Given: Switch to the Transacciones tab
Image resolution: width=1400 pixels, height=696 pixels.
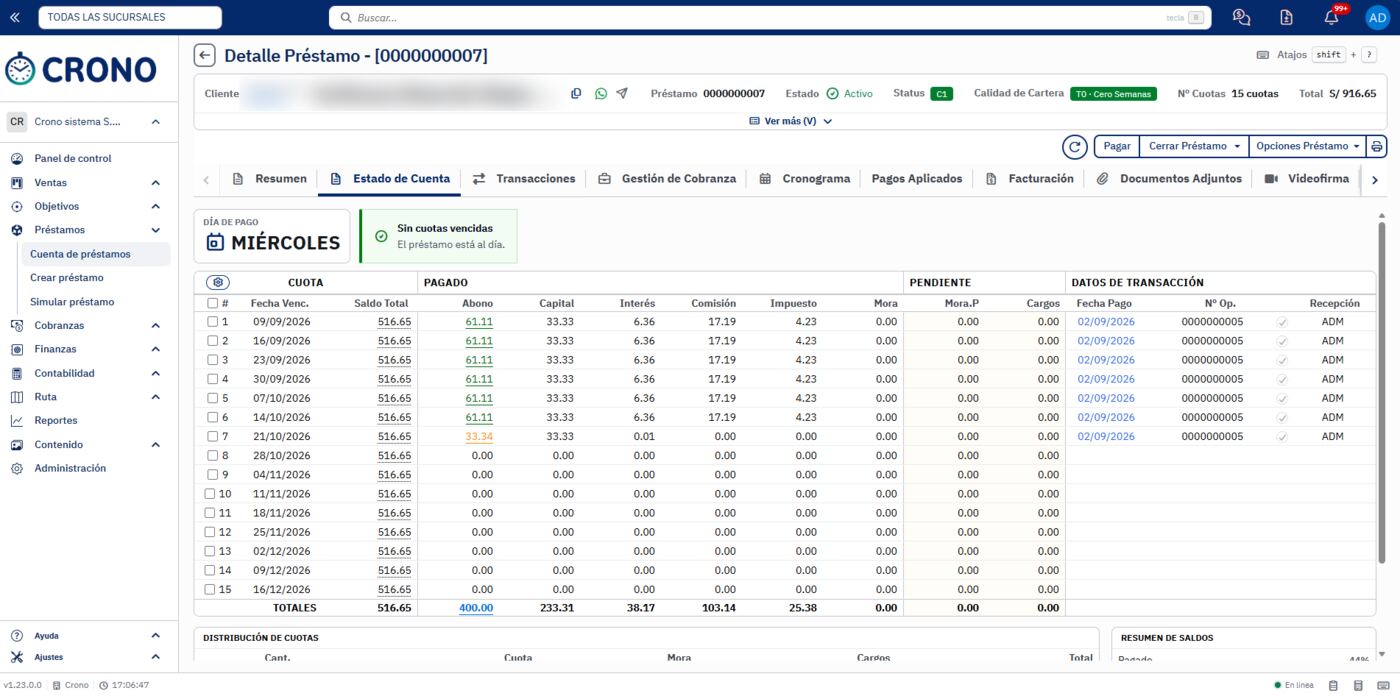Looking at the screenshot, I should coord(524,179).
